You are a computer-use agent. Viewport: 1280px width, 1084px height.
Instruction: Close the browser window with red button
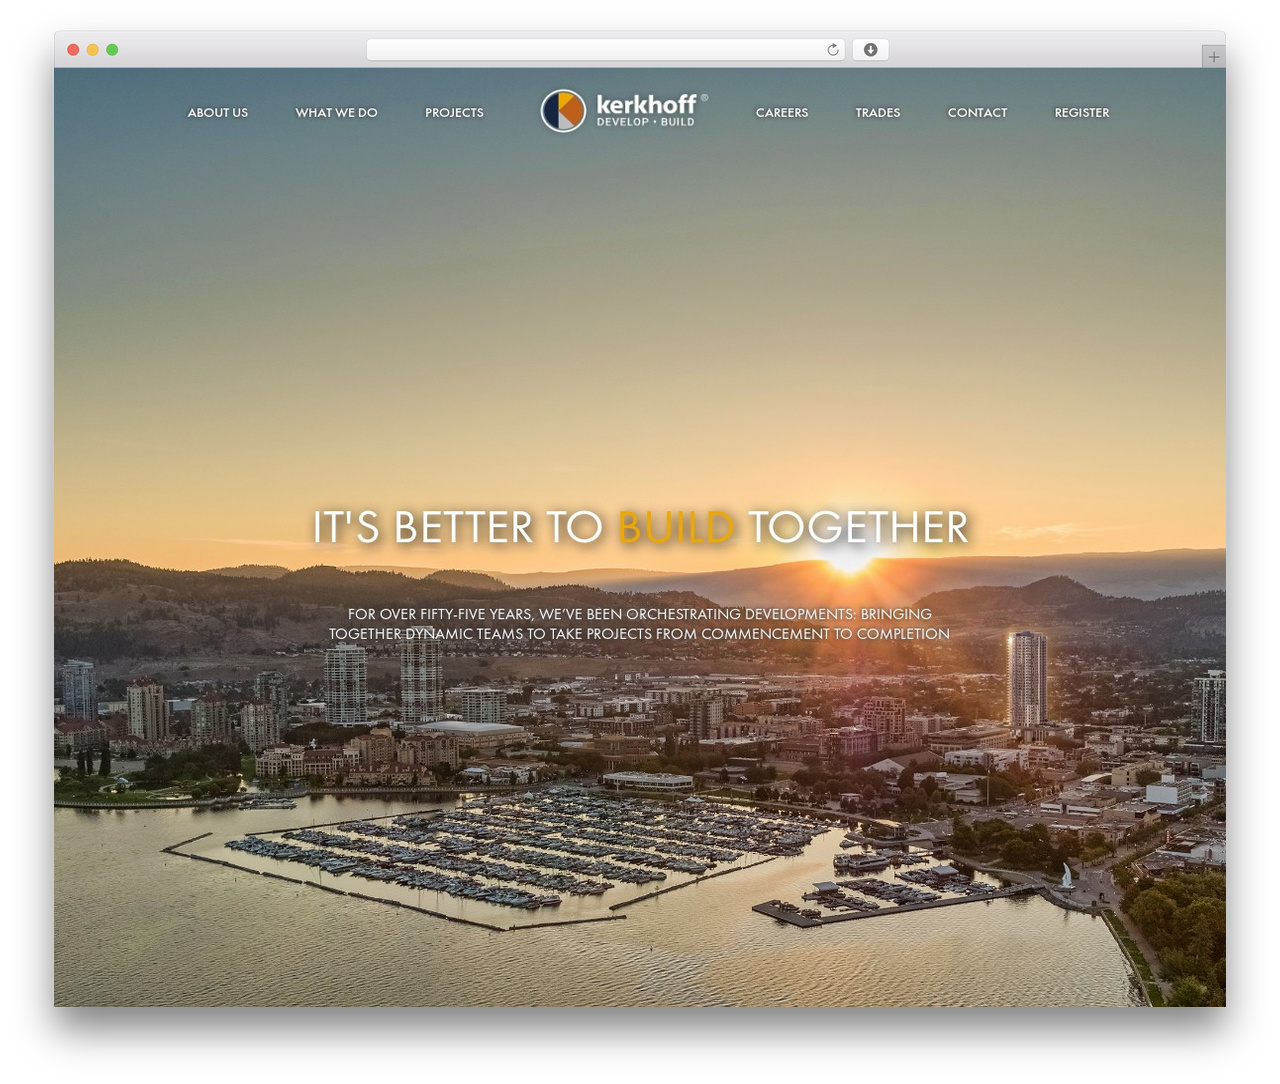pos(73,50)
